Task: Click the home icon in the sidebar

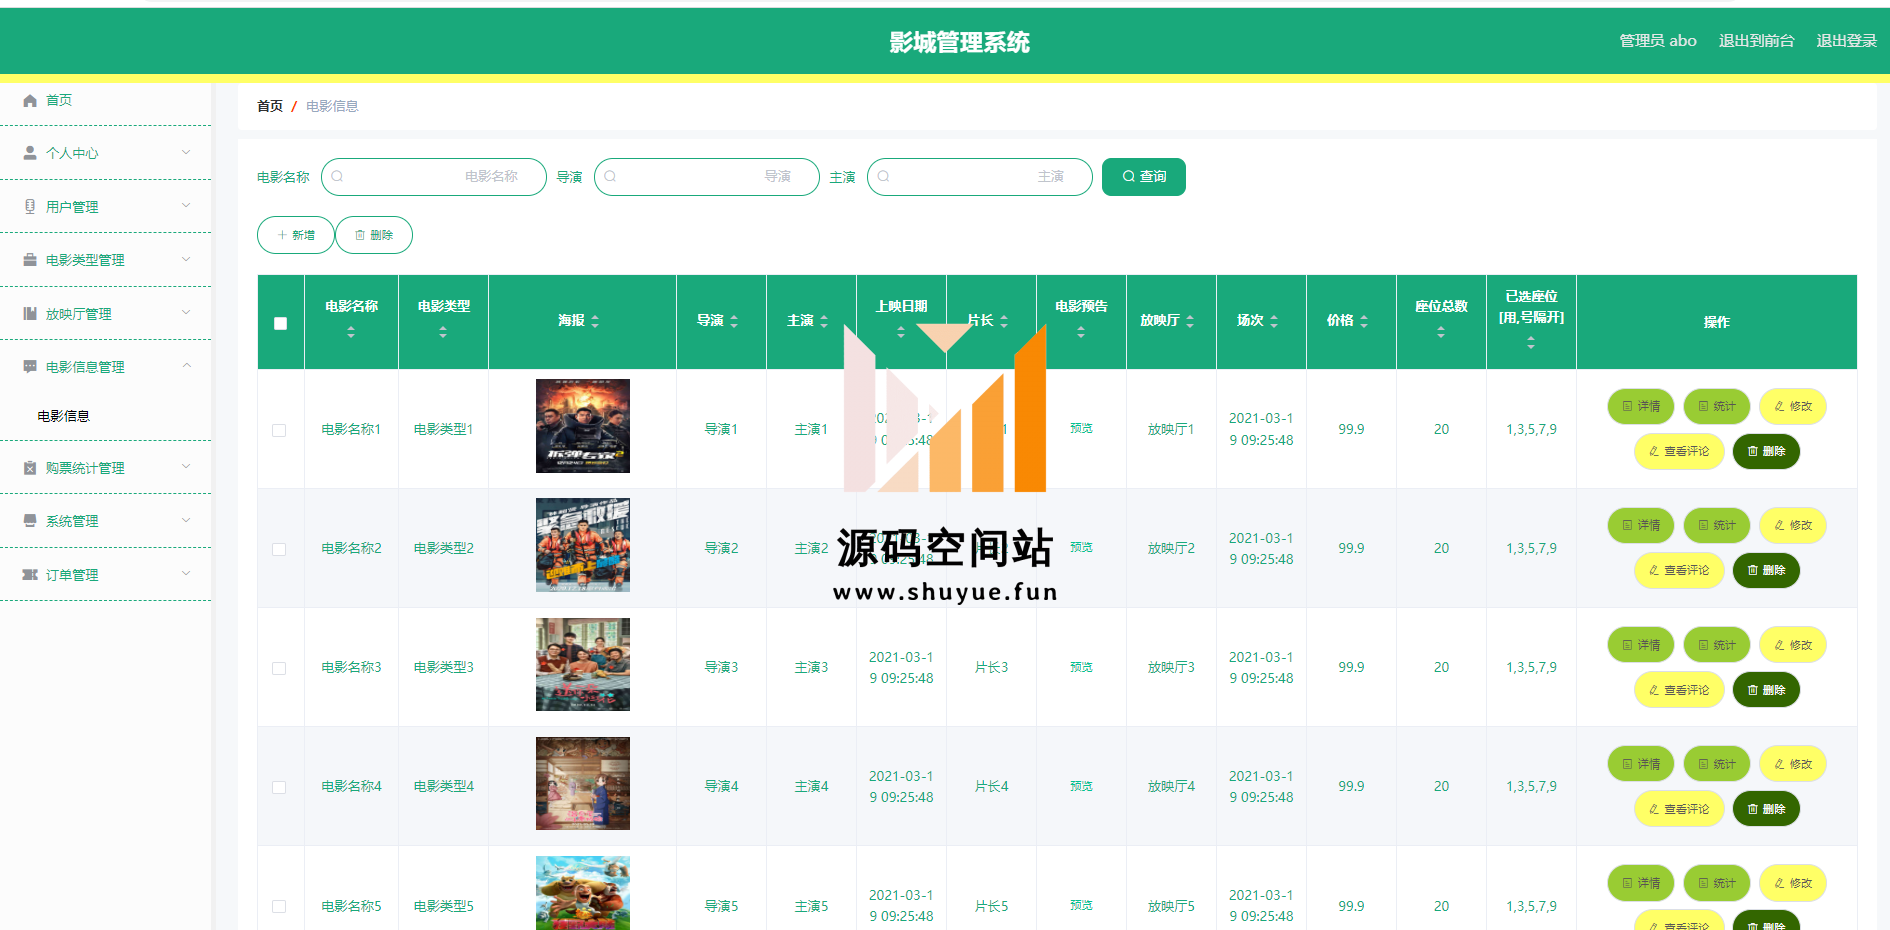Action: 30,100
